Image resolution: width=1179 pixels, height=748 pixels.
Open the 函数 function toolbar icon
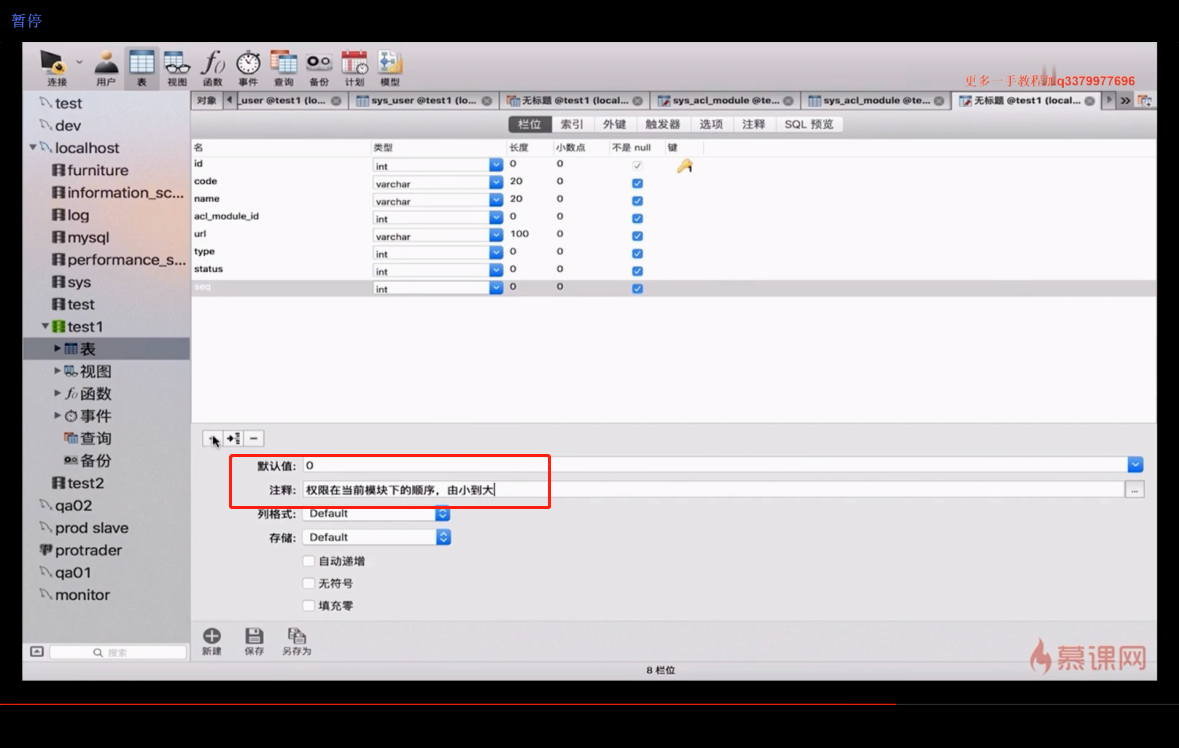click(x=213, y=68)
